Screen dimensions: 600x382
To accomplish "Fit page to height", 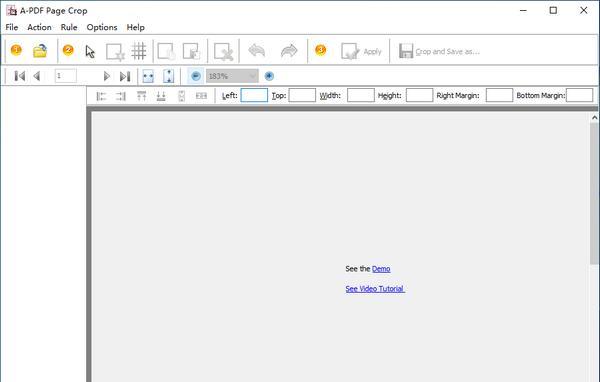I will coord(168,76).
